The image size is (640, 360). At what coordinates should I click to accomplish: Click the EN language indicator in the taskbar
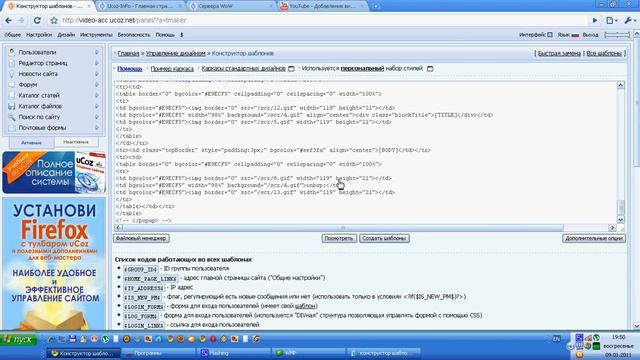(556, 339)
